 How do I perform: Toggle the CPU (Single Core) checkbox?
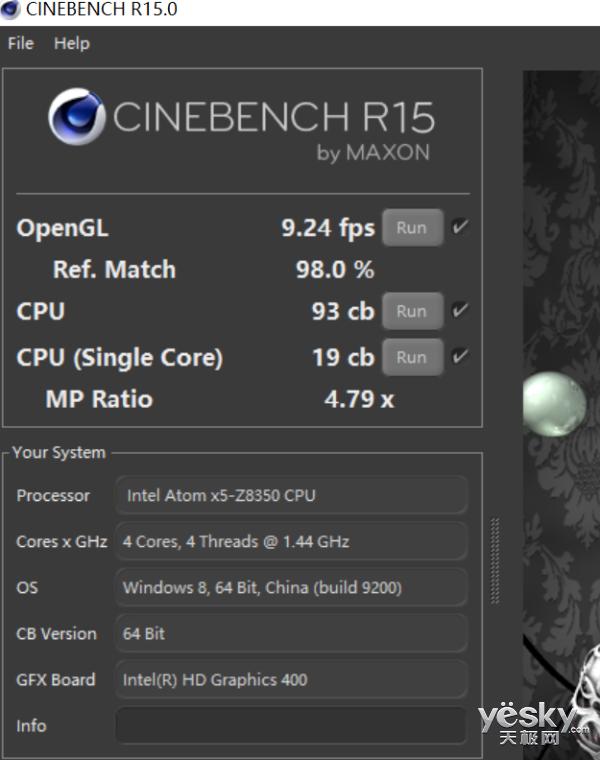[x=459, y=356]
